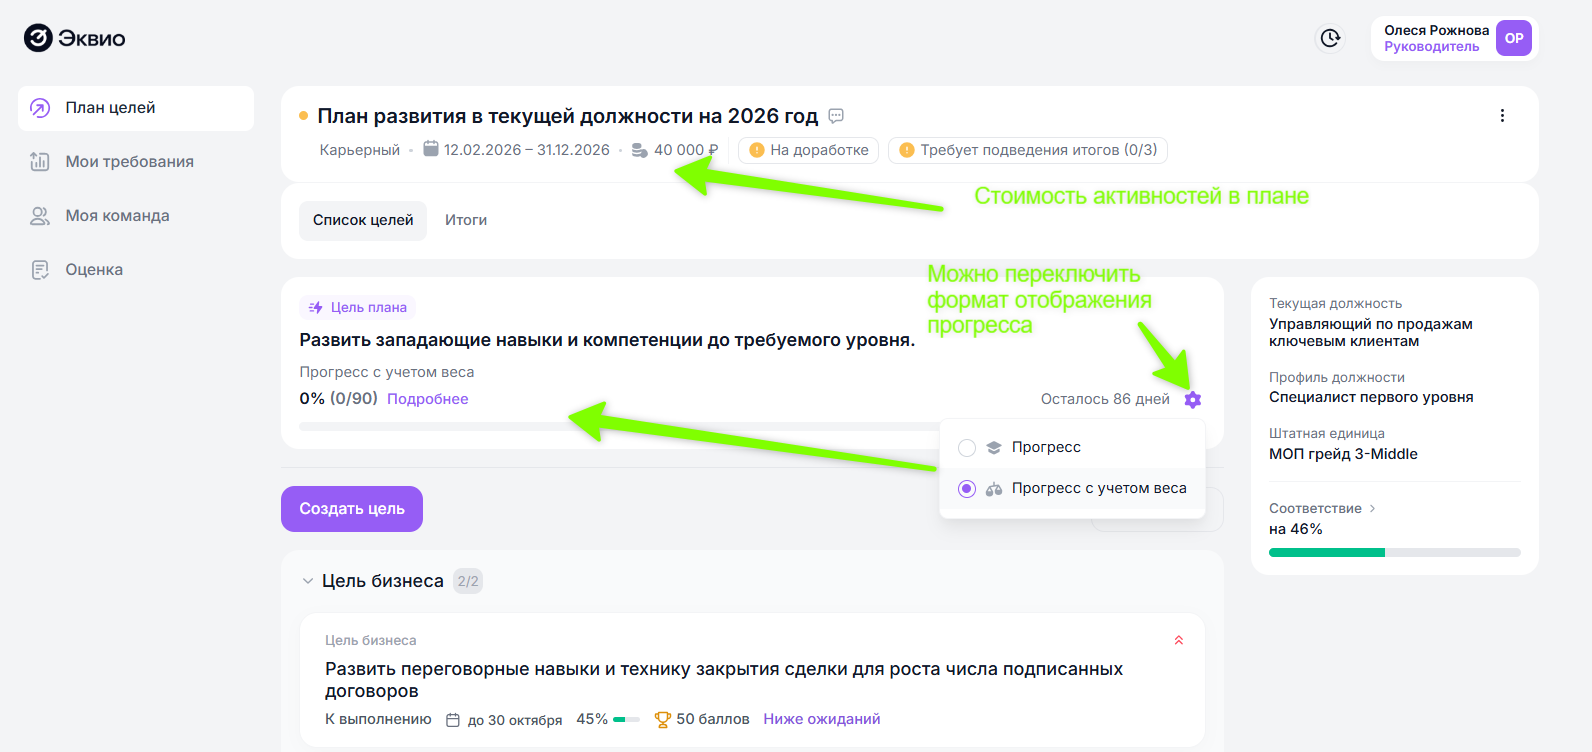The image size is (1592, 752).
Task: Select the Прогресс radio option
Action: point(967,448)
